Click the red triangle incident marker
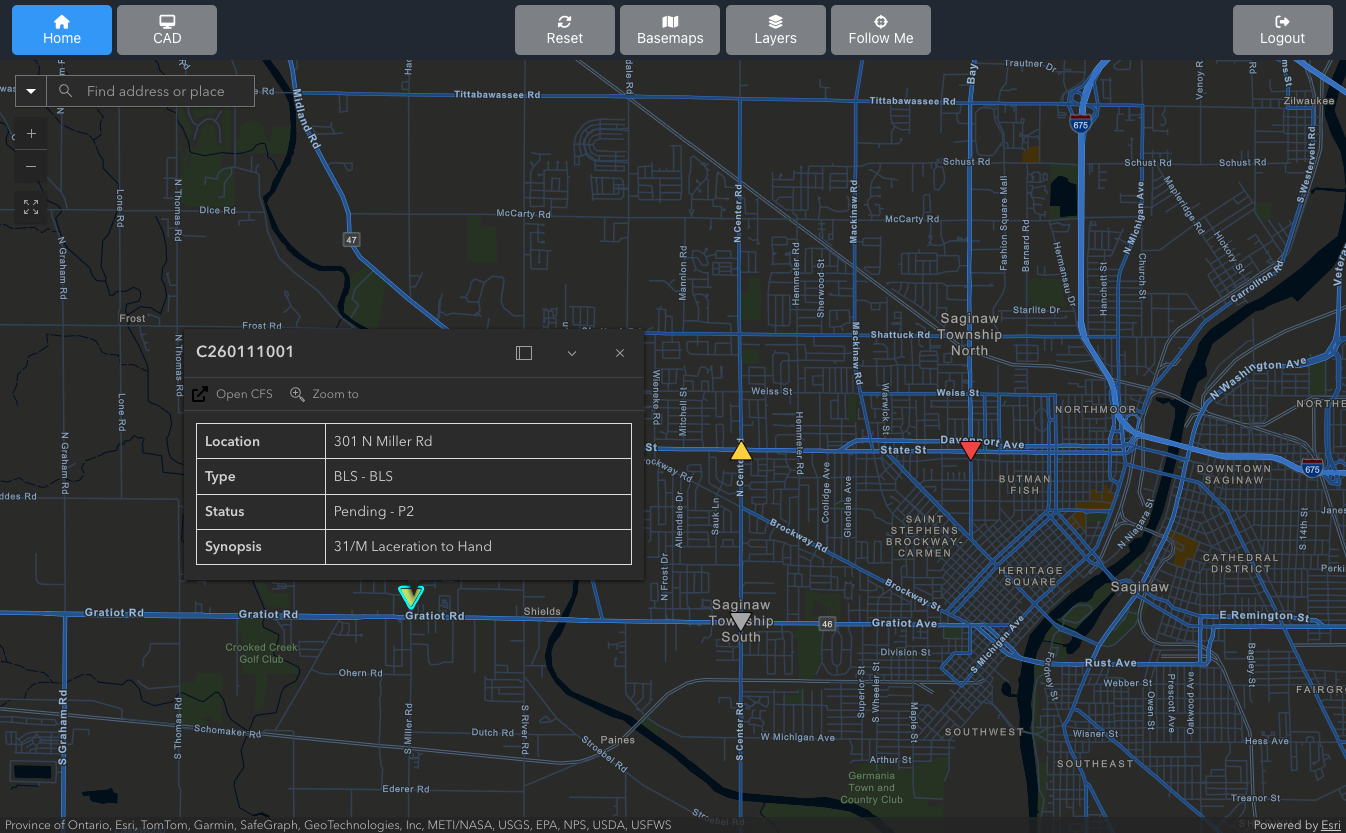1346x833 pixels. 970,451
